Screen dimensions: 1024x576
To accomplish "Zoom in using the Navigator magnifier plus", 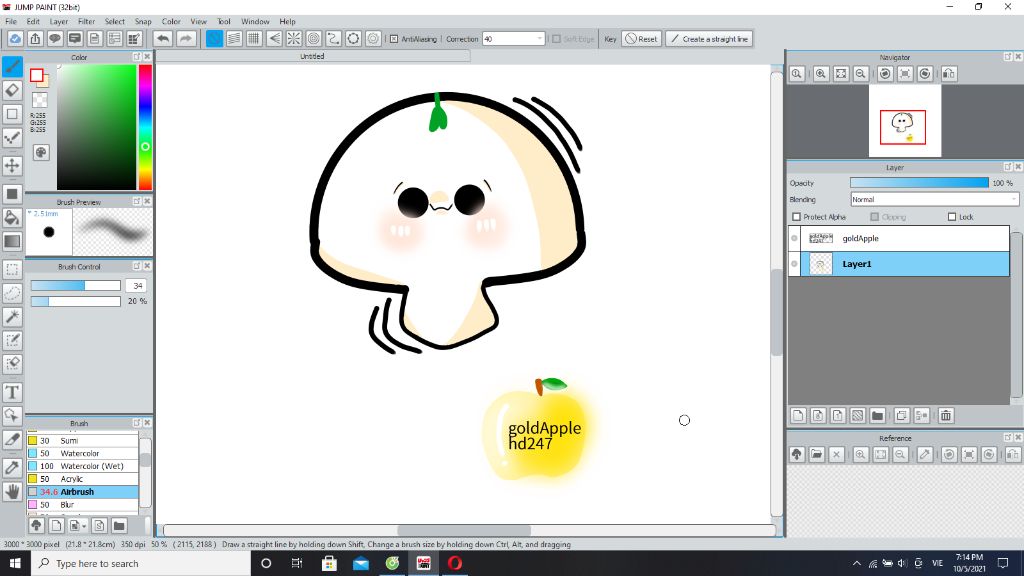I will [821, 74].
